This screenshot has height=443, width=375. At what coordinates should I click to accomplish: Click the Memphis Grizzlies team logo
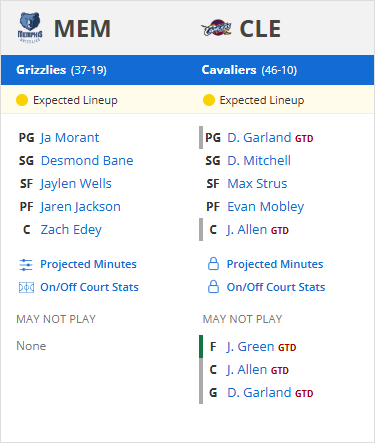click(x=30, y=28)
